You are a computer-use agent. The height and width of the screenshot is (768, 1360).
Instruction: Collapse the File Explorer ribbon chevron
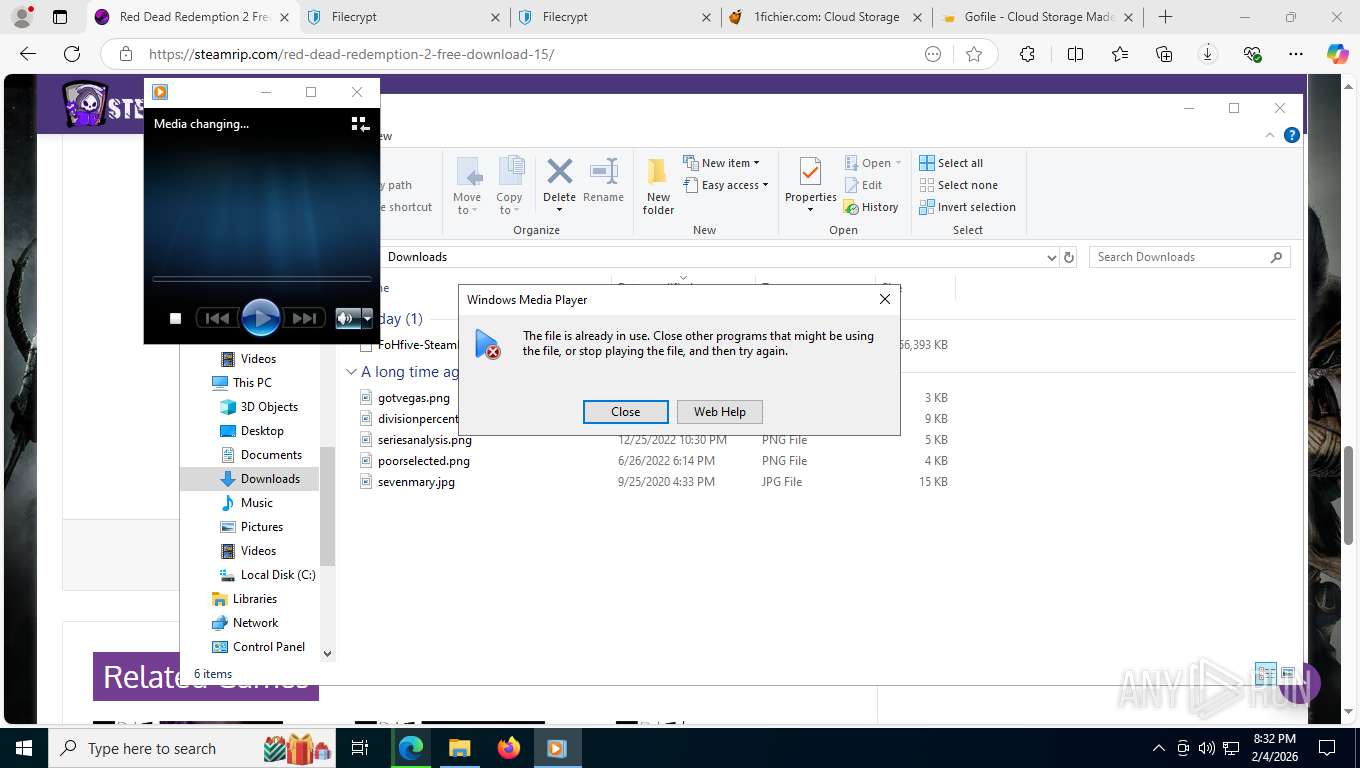pyautogui.click(x=1271, y=135)
